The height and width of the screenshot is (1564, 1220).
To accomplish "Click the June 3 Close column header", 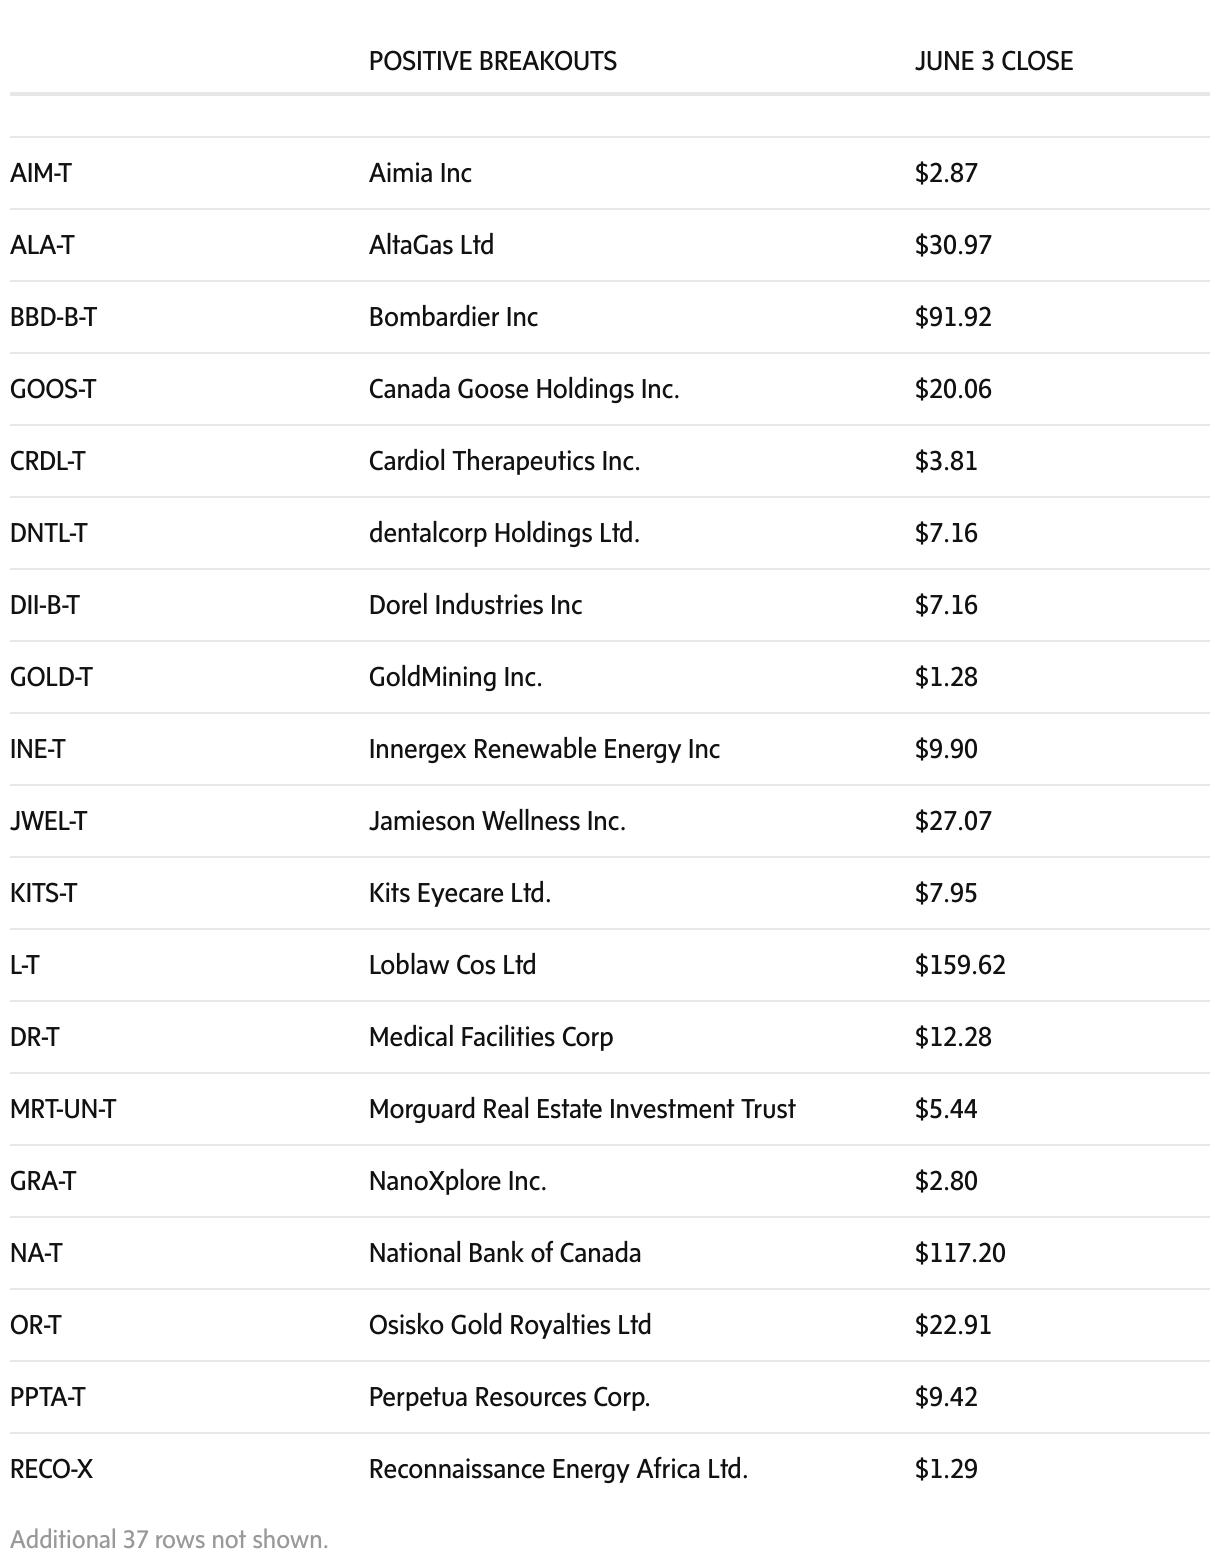I will [993, 61].
